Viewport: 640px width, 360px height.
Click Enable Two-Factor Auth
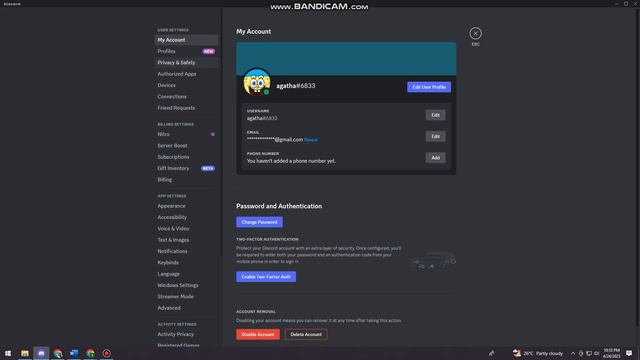coord(266,277)
